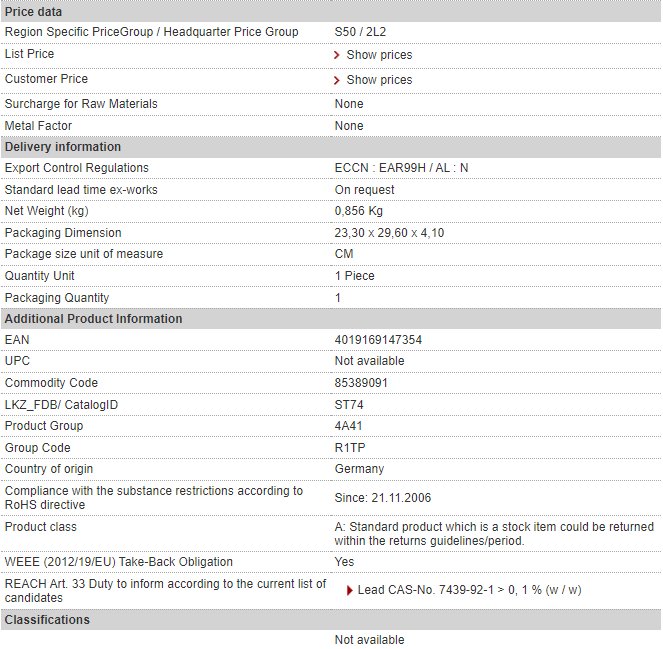Viewport: 663px width, 649px height.
Task: Click the Group Code value R1TP
Action: point(350,448)
